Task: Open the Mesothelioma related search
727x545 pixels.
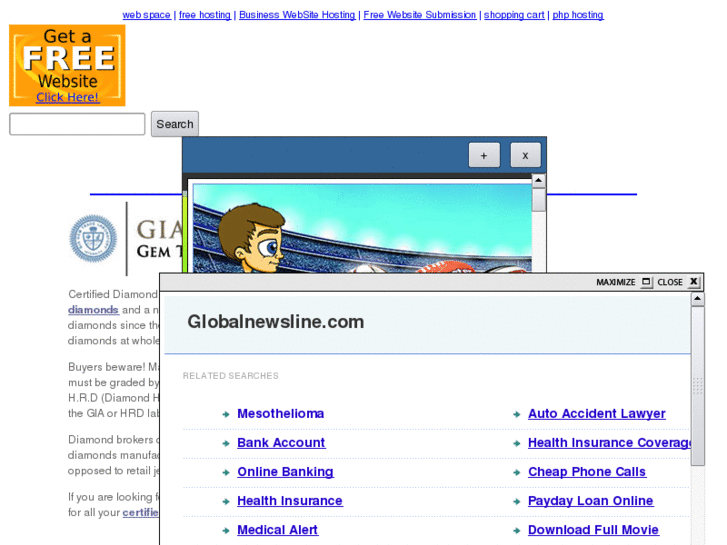Action: (281, 413)
